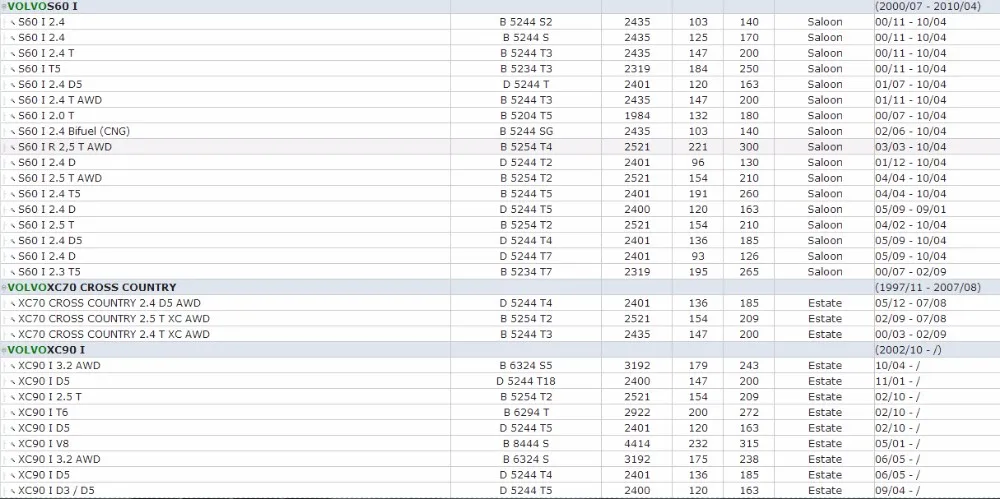Select the S60 I 2.4 T5 row
This screenshot has height=499, width=1000.
point(500,194)
